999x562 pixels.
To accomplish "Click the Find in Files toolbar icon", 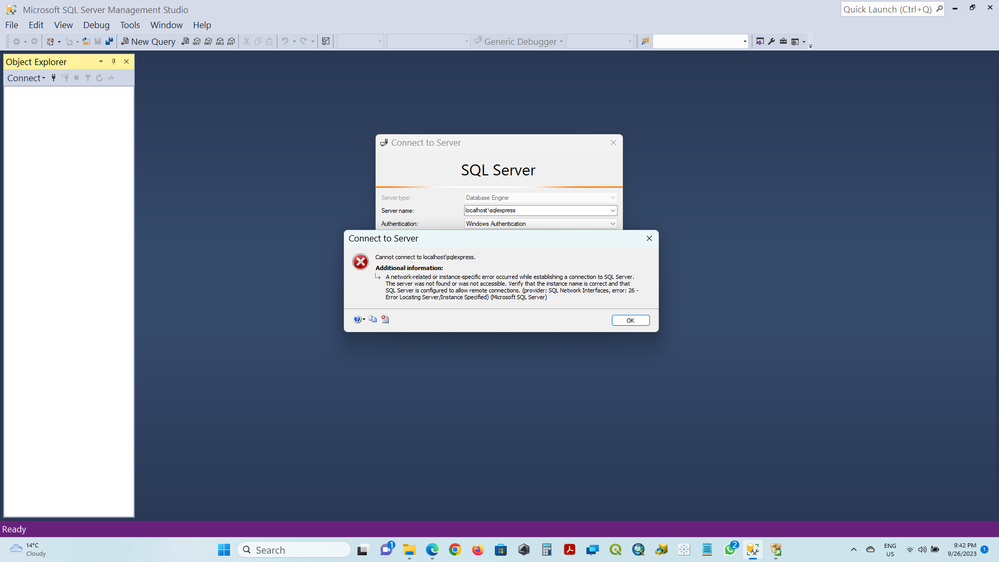I will tap(645, 41).
